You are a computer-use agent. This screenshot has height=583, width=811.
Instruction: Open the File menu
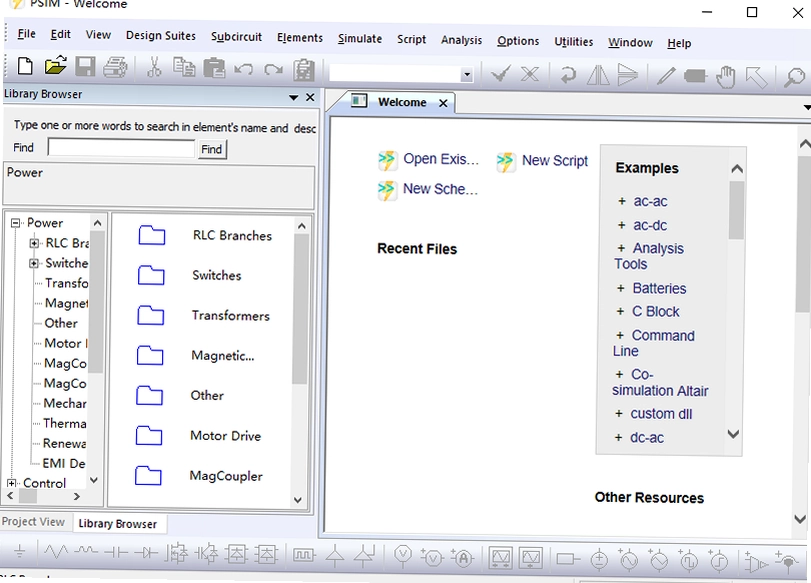tap(26, 34)
